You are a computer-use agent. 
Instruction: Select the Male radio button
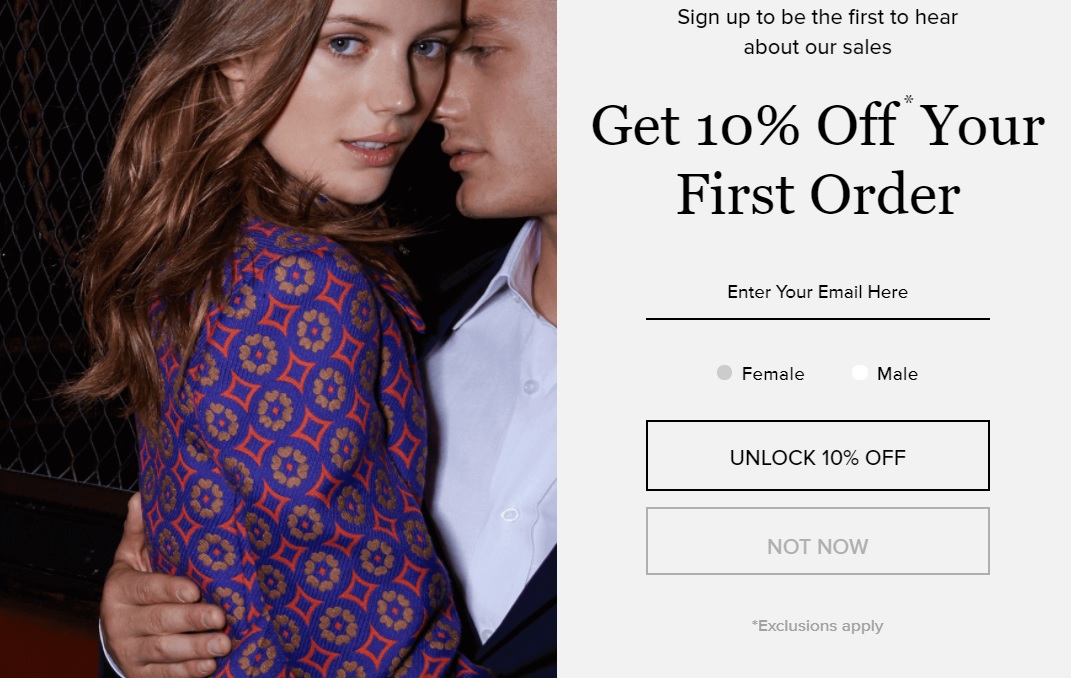click(x=860, y=373)
